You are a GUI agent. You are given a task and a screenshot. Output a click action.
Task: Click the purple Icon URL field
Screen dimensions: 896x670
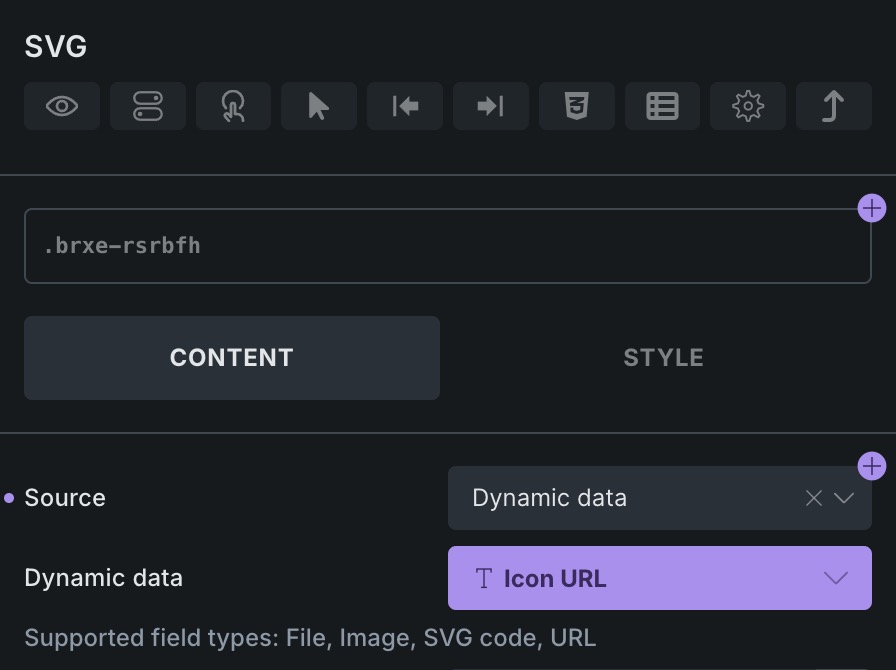coord(640,578)
